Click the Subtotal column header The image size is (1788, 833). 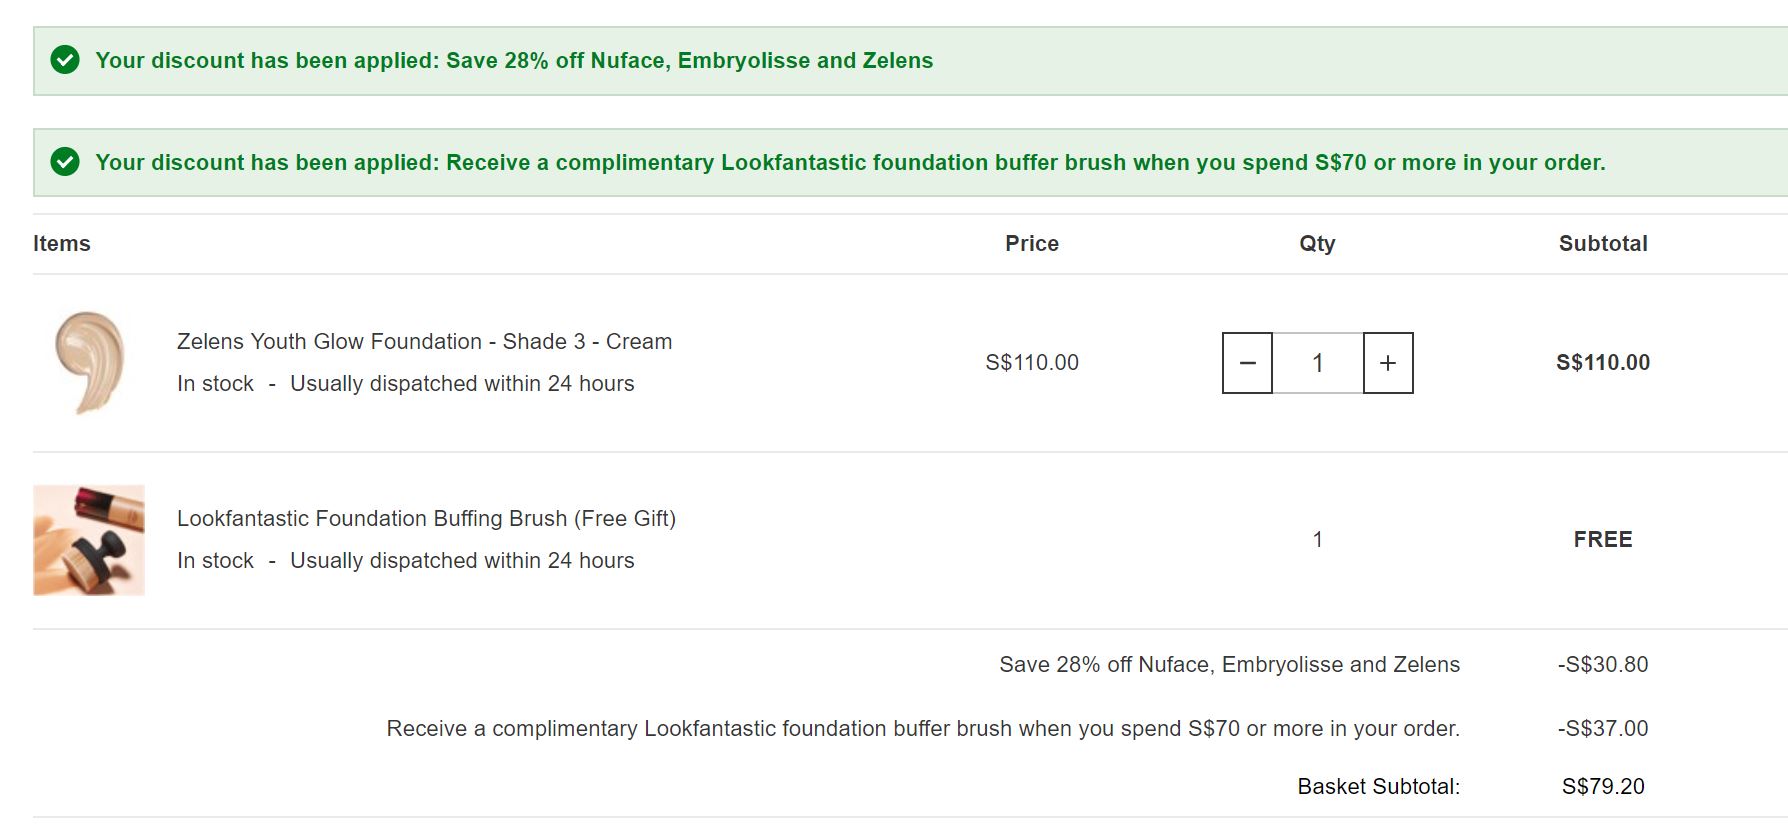pos(1603,244)
